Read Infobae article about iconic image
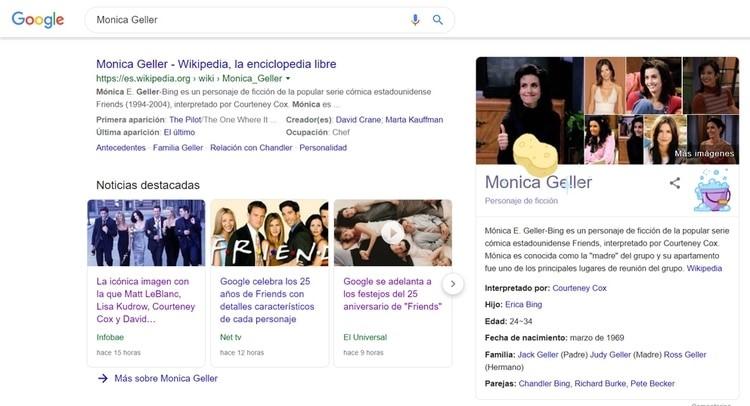 pyautogui.click(x=145, y=300)
